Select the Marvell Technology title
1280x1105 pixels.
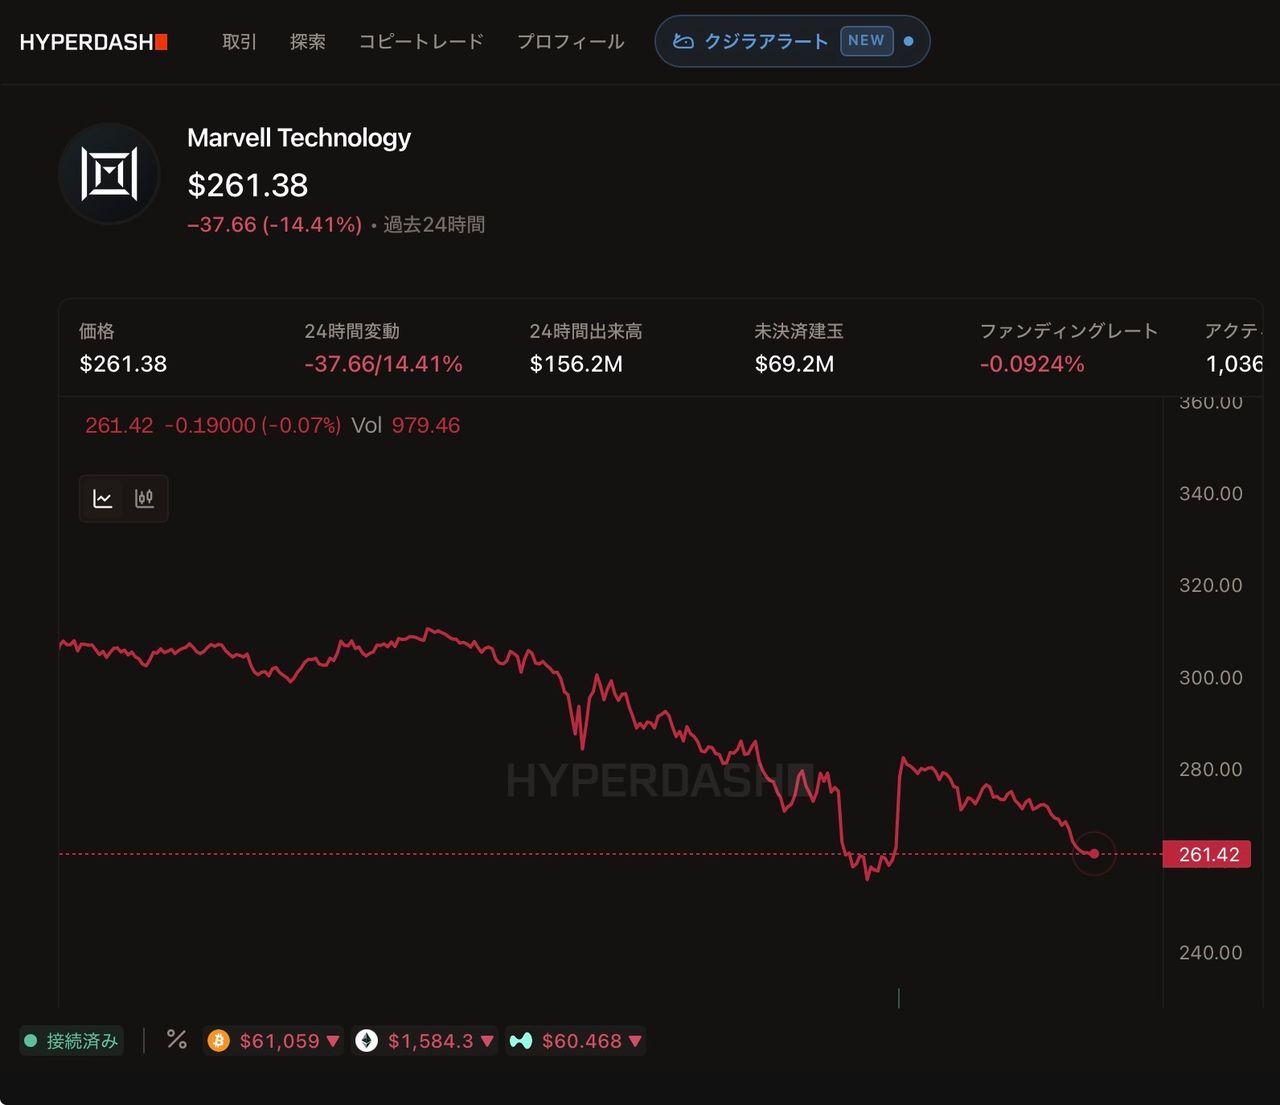point(299,138)
